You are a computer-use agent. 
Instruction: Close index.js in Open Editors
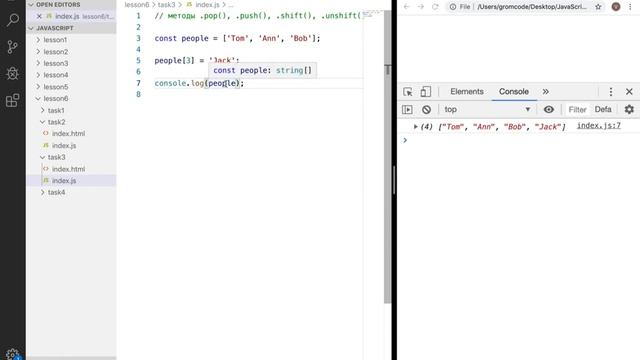click(x=39, y=16)
